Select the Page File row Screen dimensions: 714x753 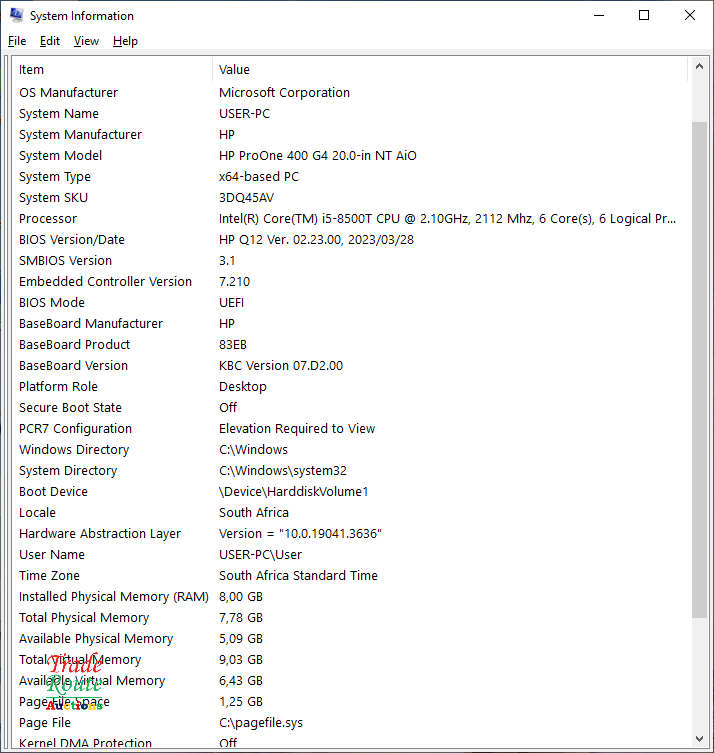(x=350, y=723)
